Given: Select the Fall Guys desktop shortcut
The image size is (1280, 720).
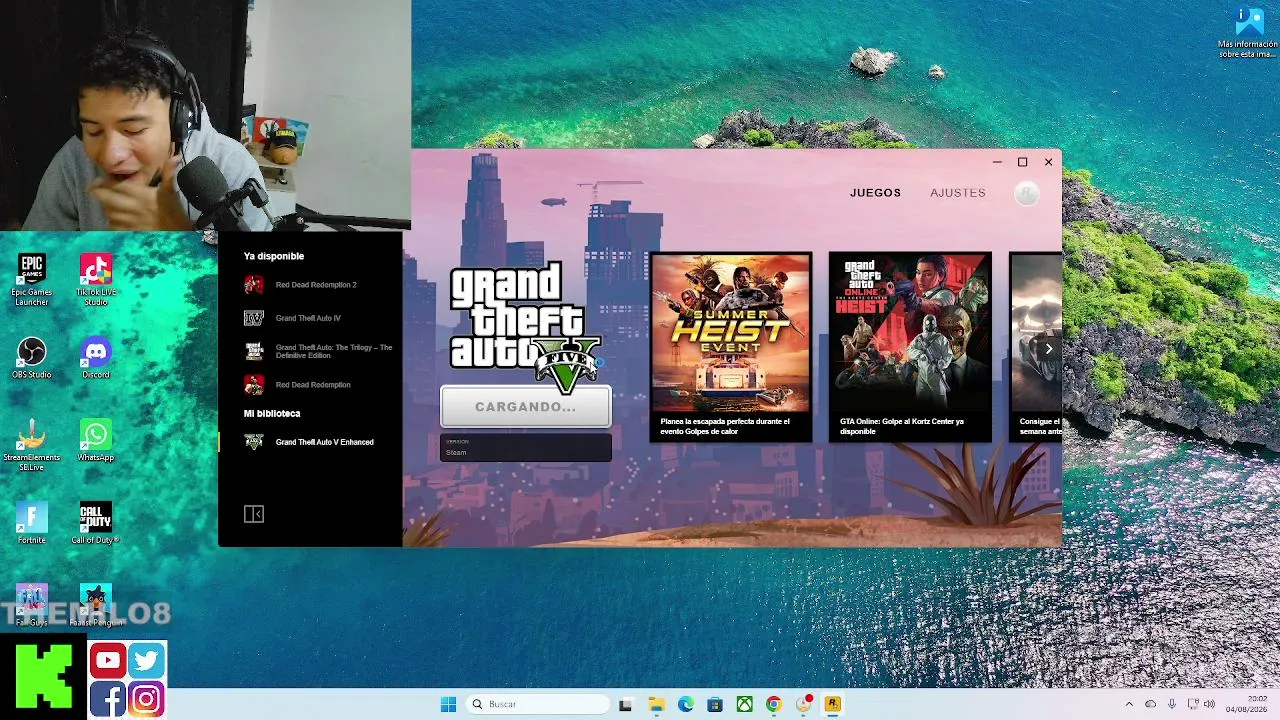Looking at the screenshot, I should tap(32, 605).
